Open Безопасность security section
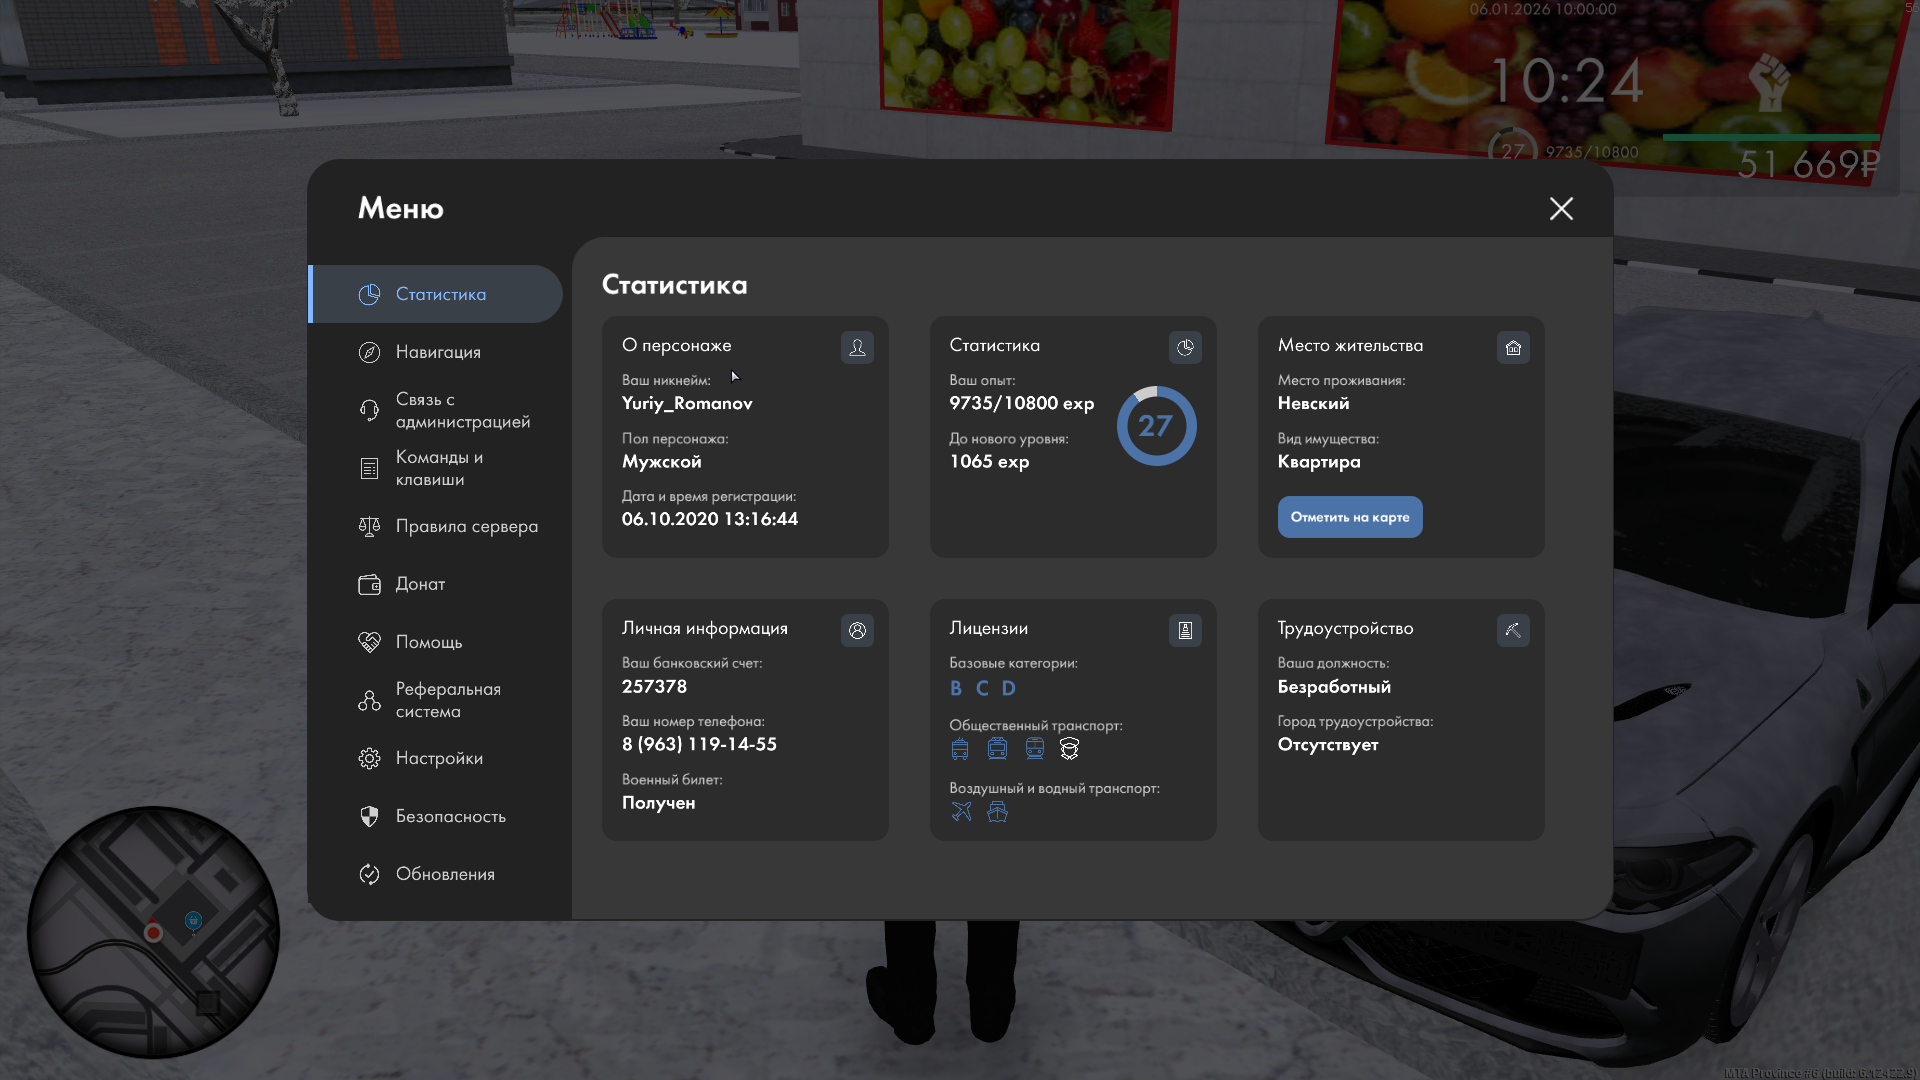The image size is (1920, 1080). [x=450, y=816]
